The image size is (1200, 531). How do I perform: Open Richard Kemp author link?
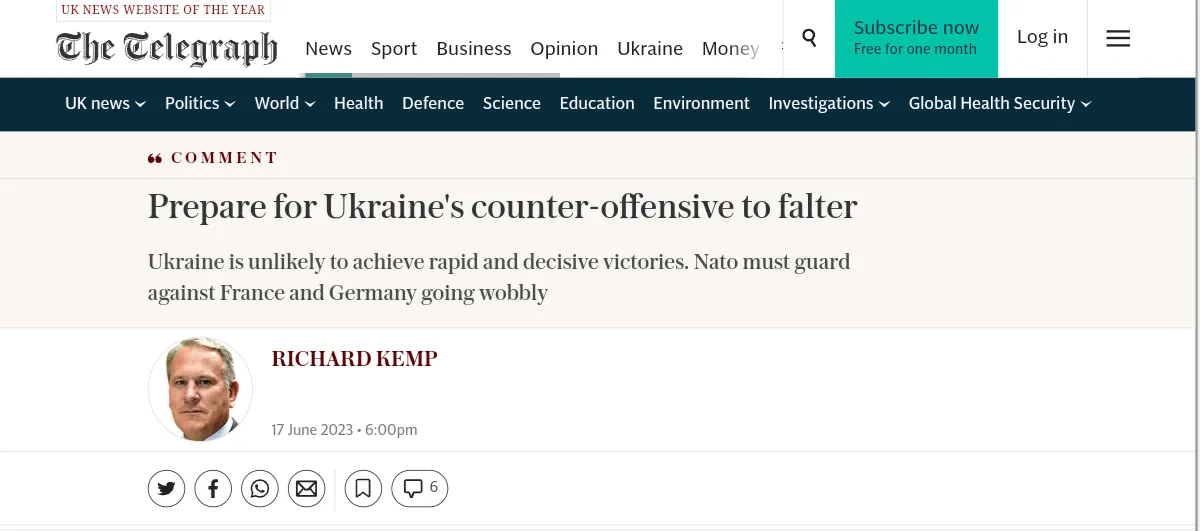pyautogui.click(x=354, y=359)
